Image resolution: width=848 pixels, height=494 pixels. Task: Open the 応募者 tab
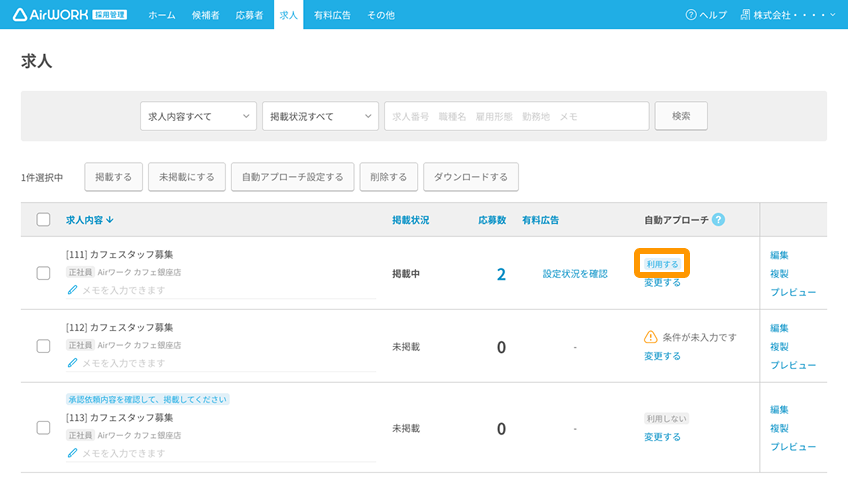coord(249,15)
